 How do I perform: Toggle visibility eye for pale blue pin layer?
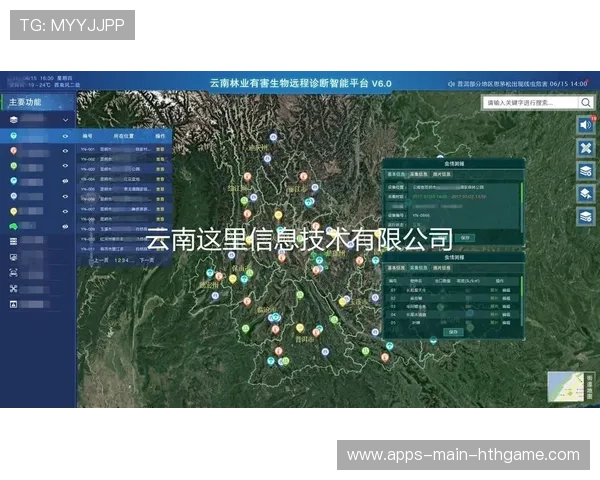tap(65, 196)
